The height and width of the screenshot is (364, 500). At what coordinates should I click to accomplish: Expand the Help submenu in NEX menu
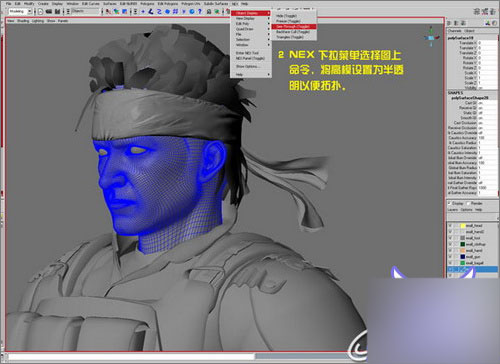251,75
